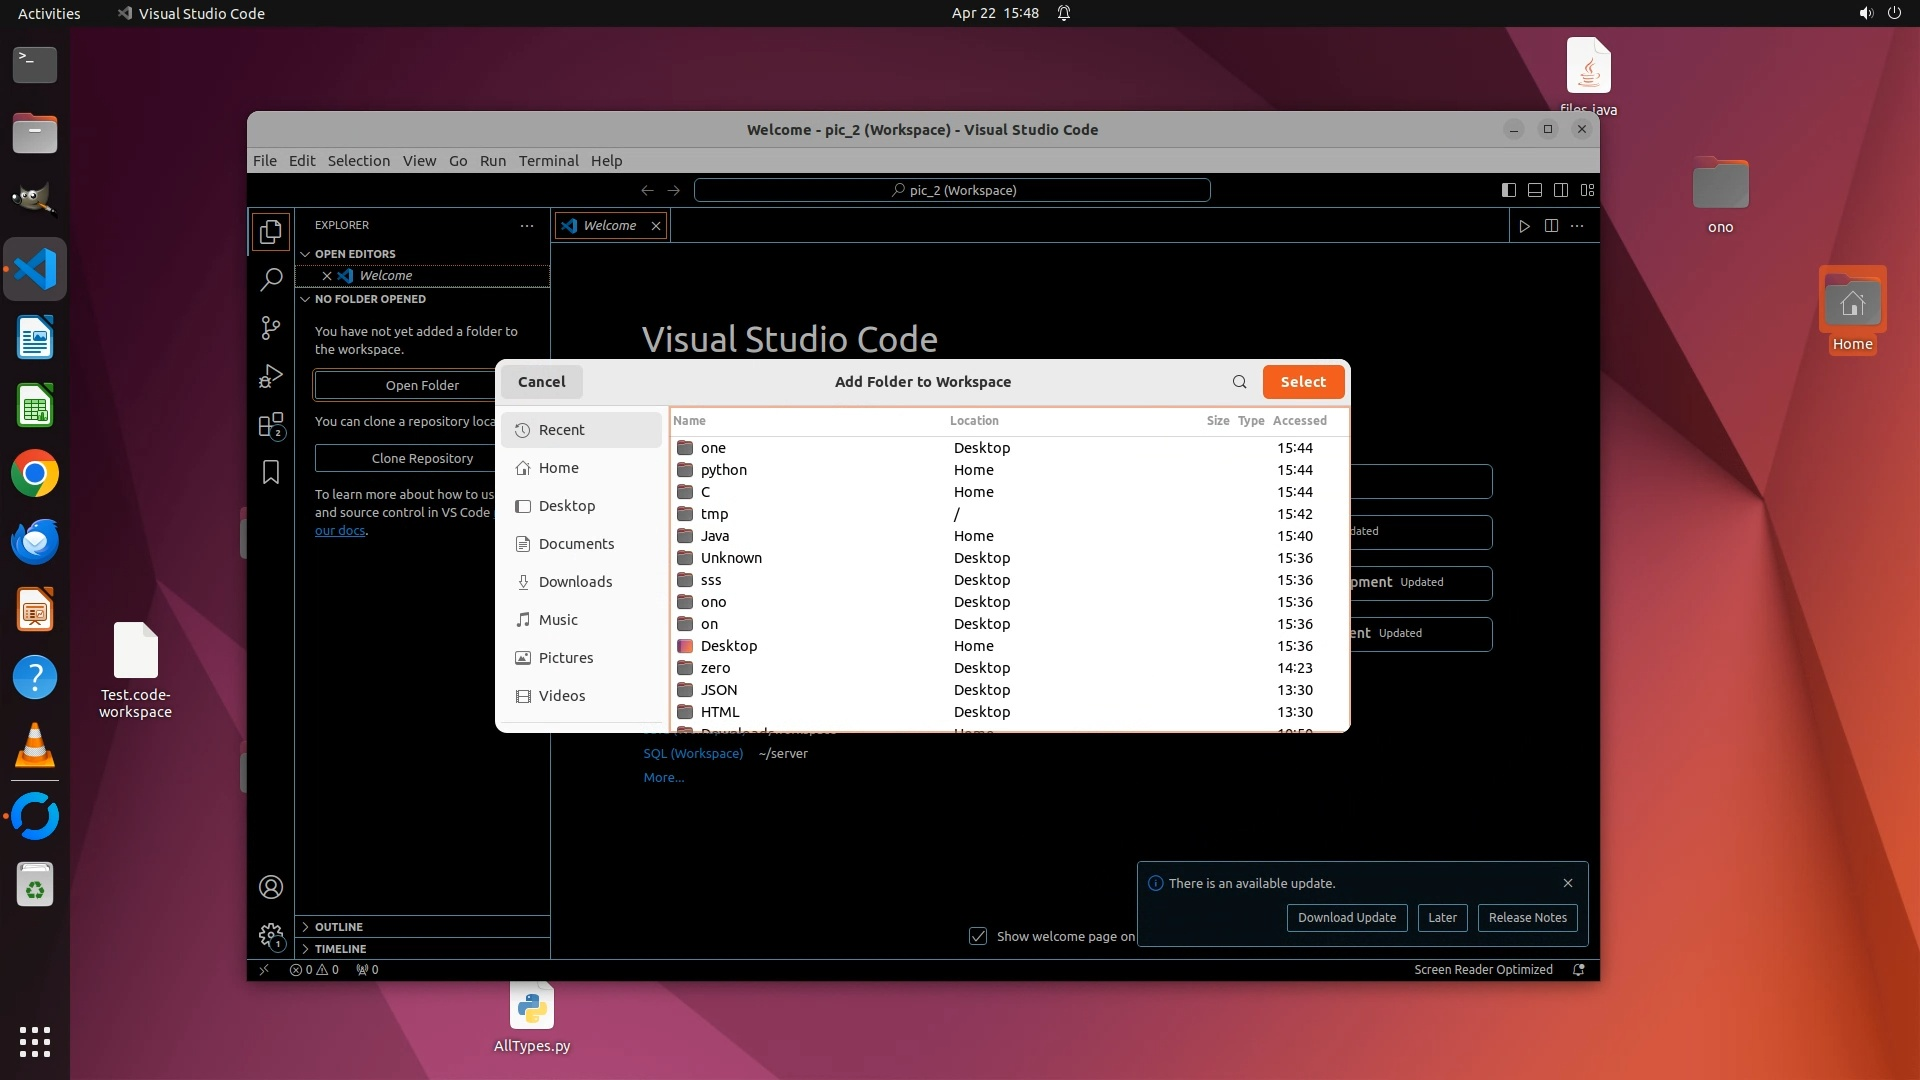Image resolution: width=1920 pixels, height=1080 pixels.
Task: Select the python folder row
Action: click(x=724, y=470)
